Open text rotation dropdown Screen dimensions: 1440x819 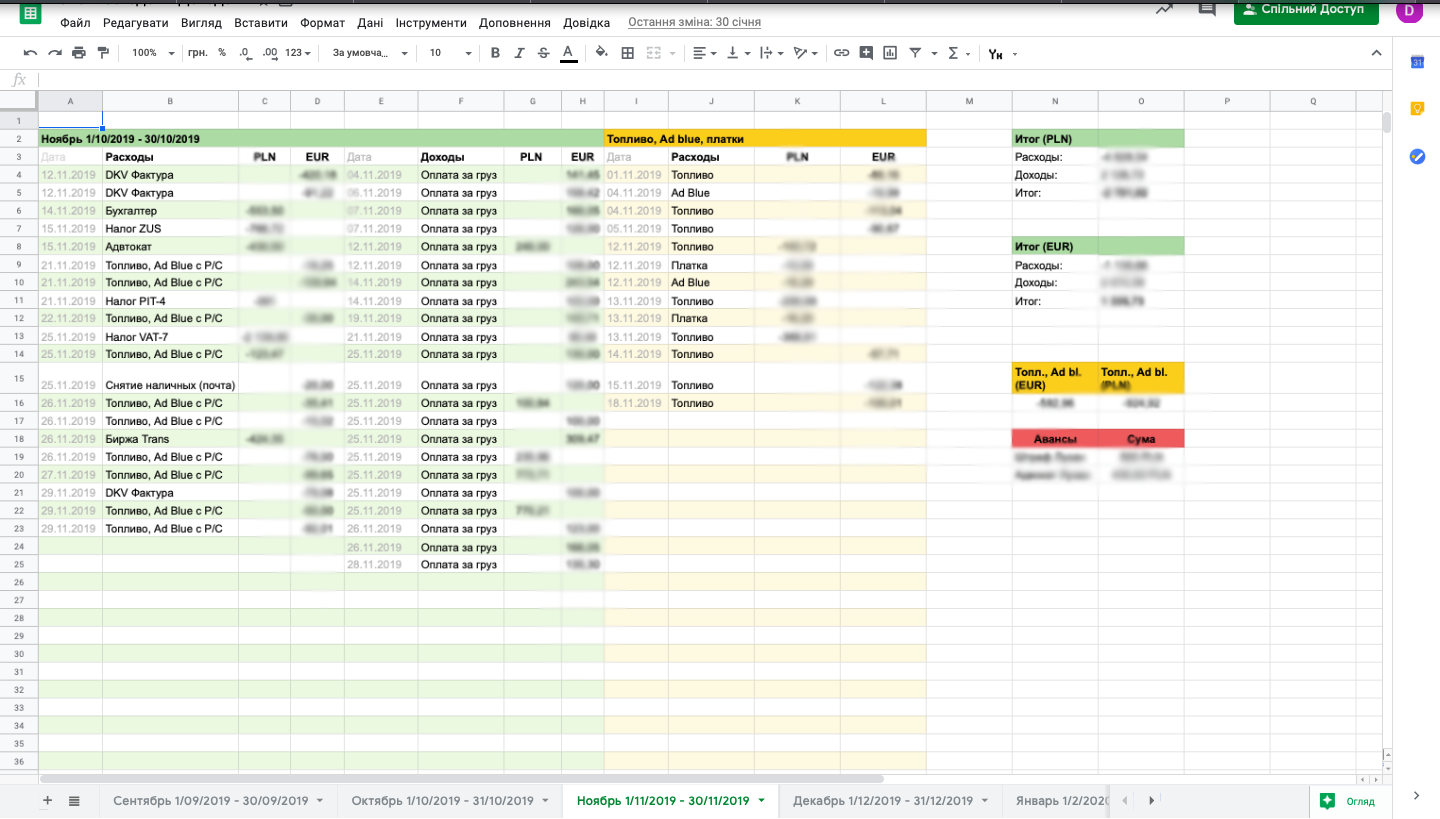805,53
